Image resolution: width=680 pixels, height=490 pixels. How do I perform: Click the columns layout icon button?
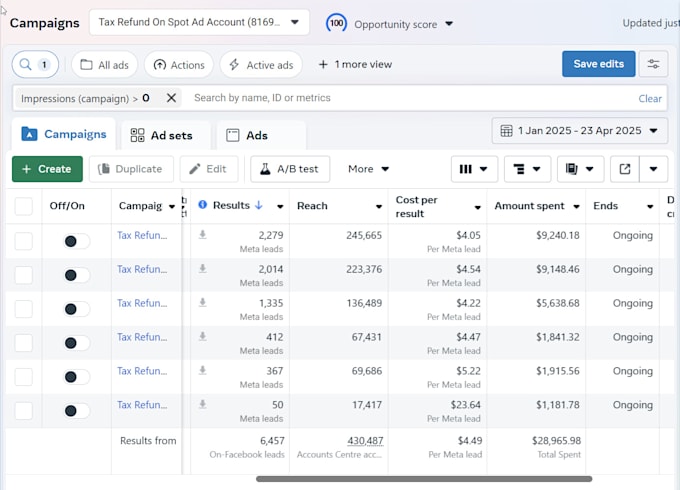(474, 169)
